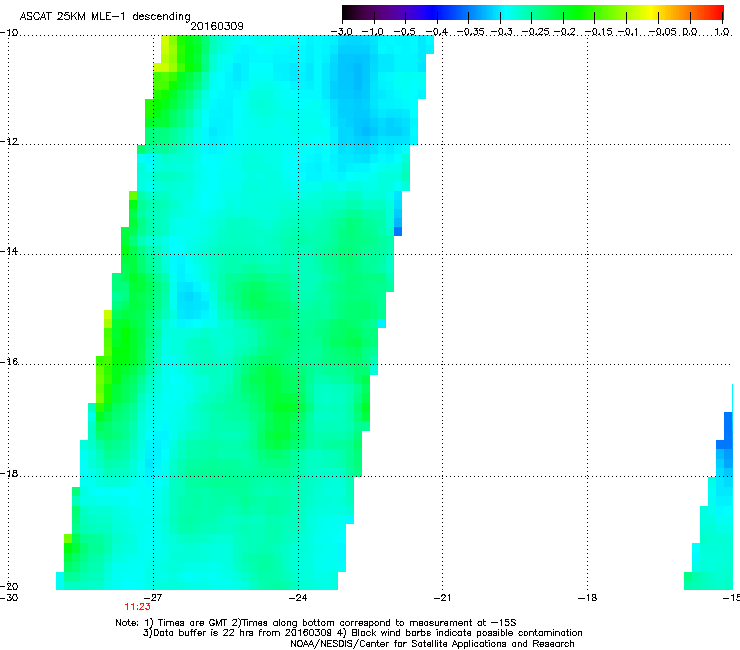Click the -27 longitude axis label
Viewport: 740px width, 650px height.
pyautogui.click(x=153, y=598)
